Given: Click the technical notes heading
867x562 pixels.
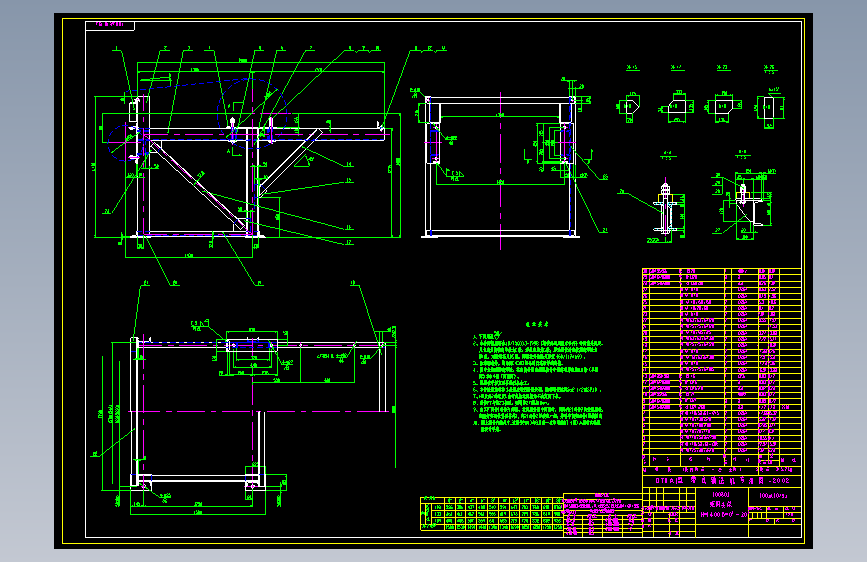Looking at the screenshot, I should 537,325.
